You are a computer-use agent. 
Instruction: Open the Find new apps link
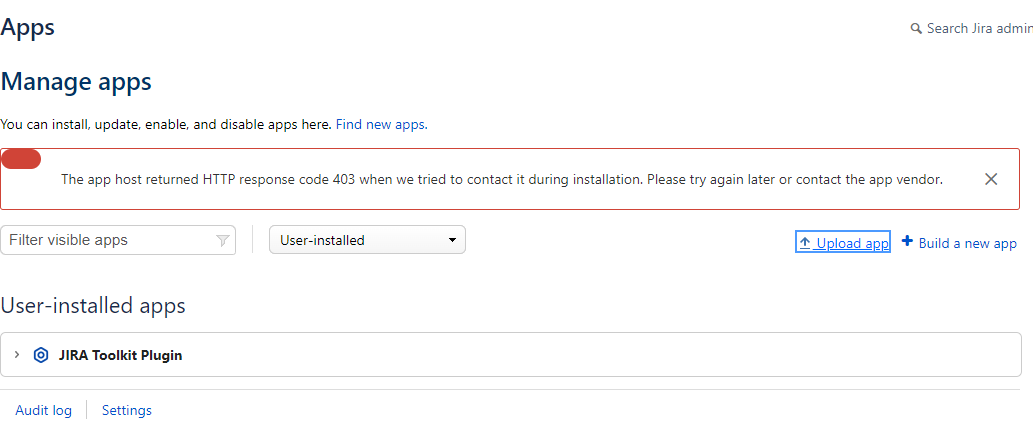[381, 124]
